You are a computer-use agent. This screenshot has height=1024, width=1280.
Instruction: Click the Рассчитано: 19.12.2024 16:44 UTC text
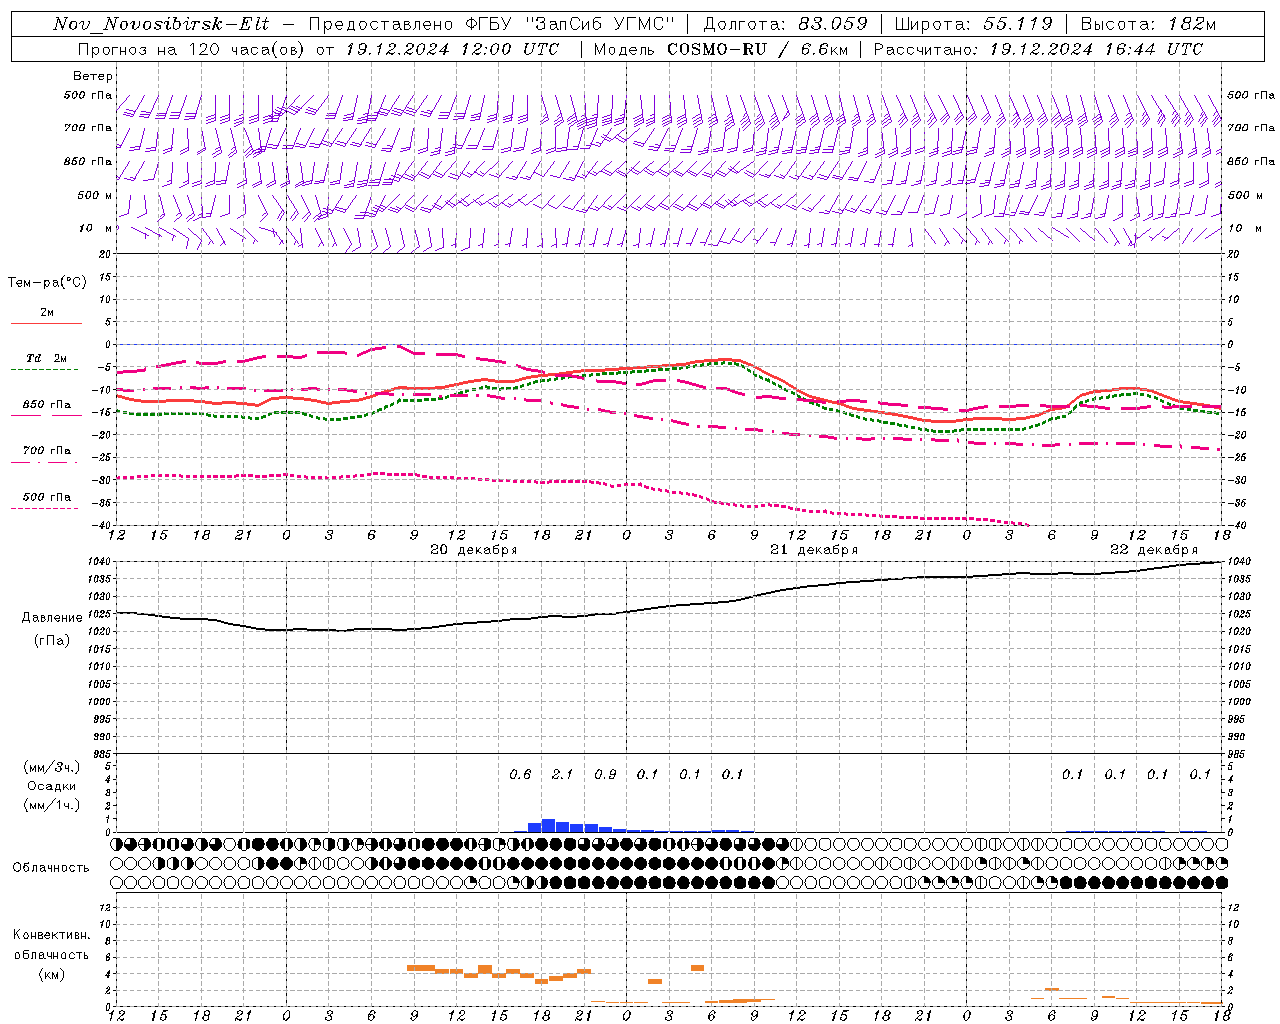[1039, 49]
